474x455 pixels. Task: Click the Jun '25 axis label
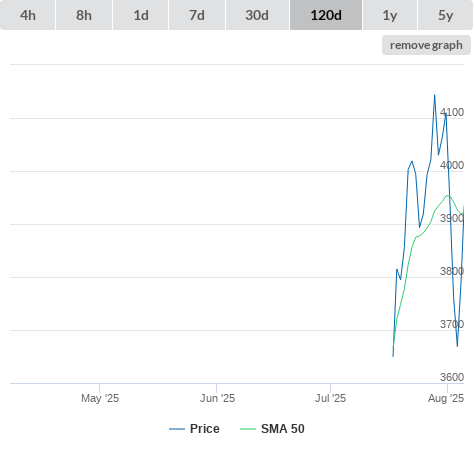click(x=217, y=398)
